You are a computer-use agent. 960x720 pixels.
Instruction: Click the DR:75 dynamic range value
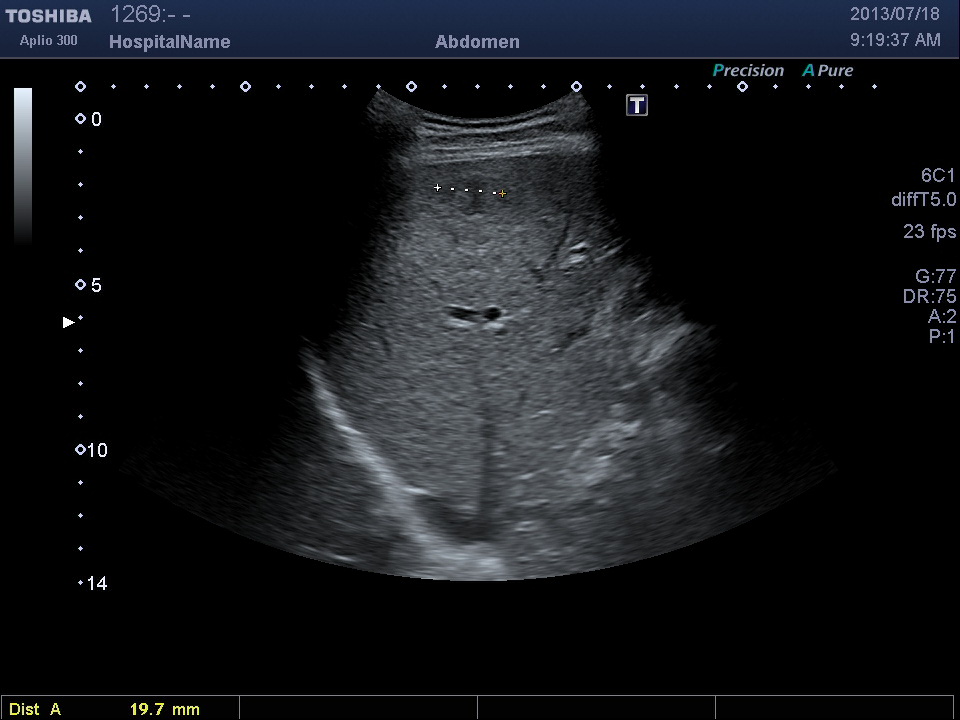click(x=929, y=296)
